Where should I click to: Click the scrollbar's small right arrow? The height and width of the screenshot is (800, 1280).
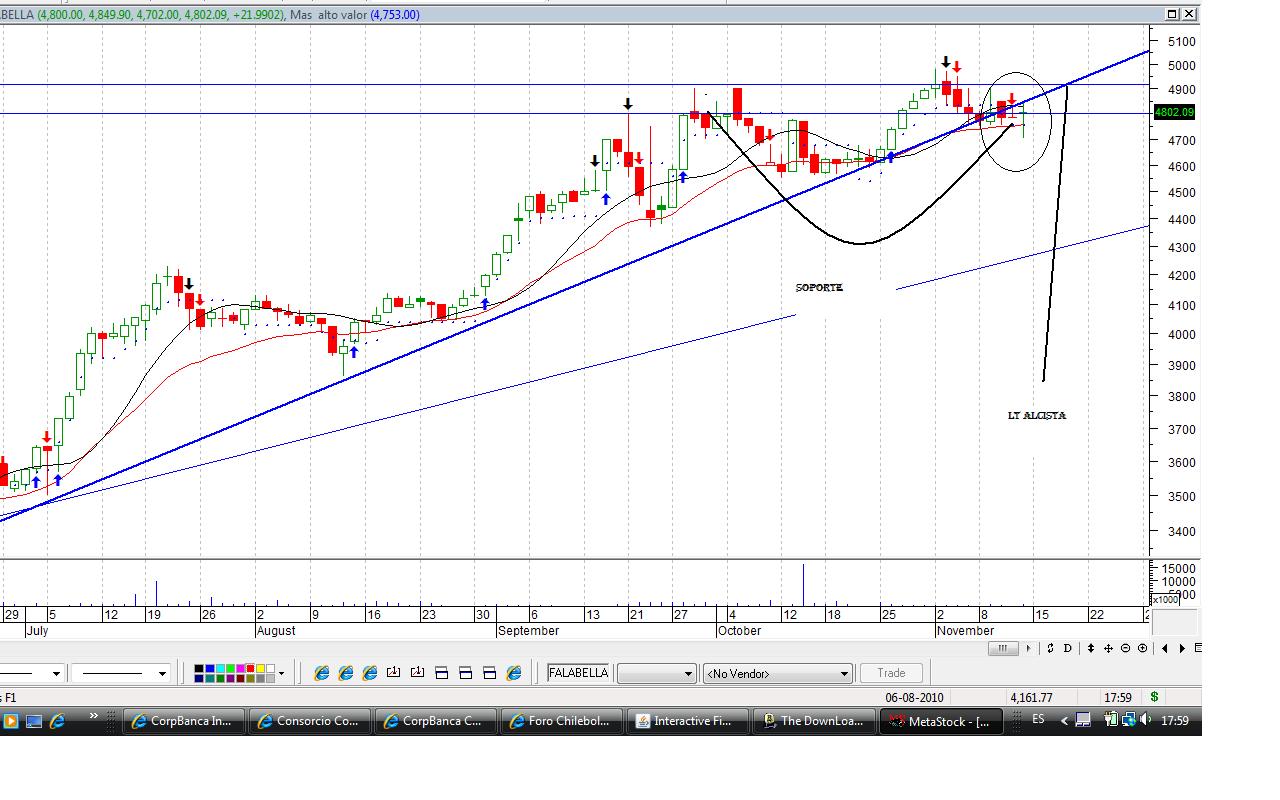(1029, 648)
